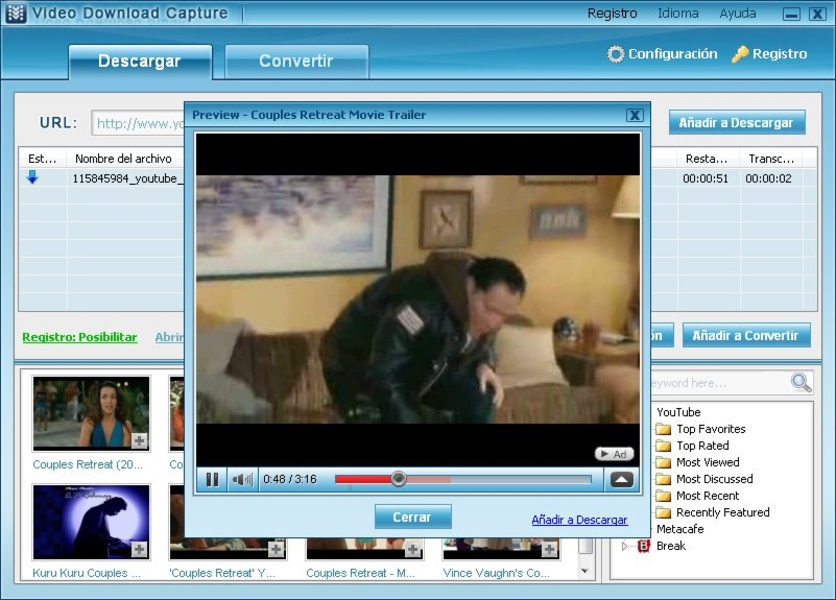The height and width of the screenshot is (600, 836).
Task: Add Couples Retreat (20... video via plus icon
Action: [x=139, y=441]
